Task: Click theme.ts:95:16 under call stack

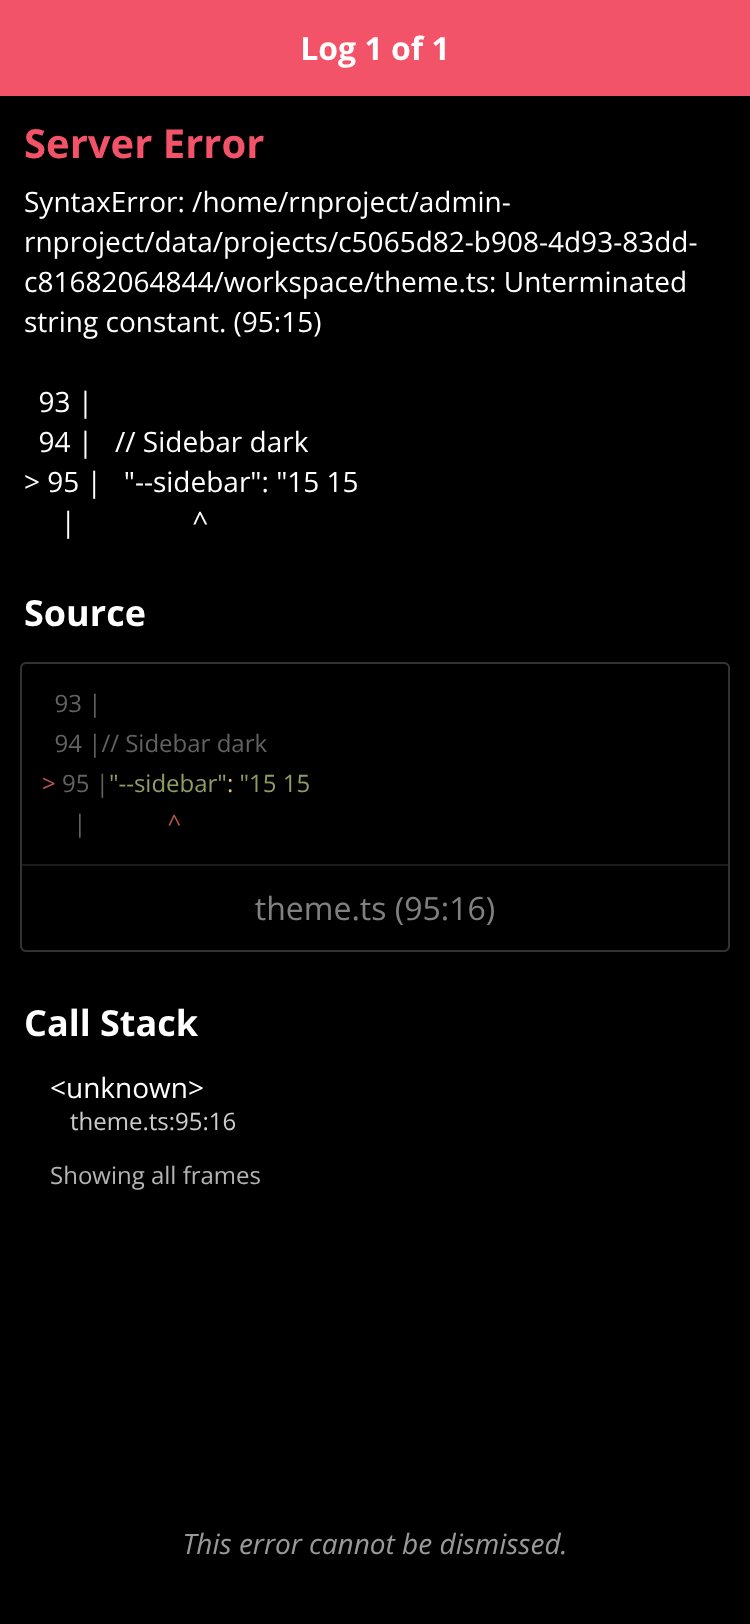Action: [x=153, y=1122]
